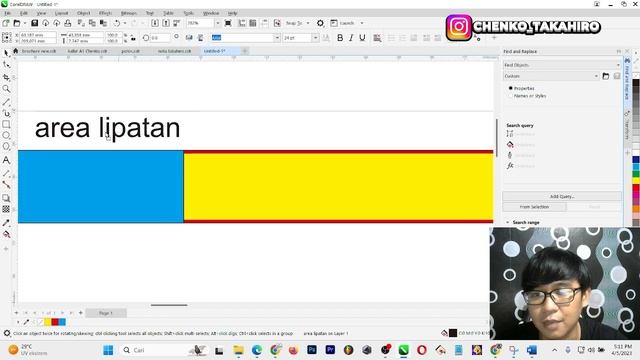This screenshot has height=360, width=640.
Task: Open the Edit menu
Action: click(24, 13)
